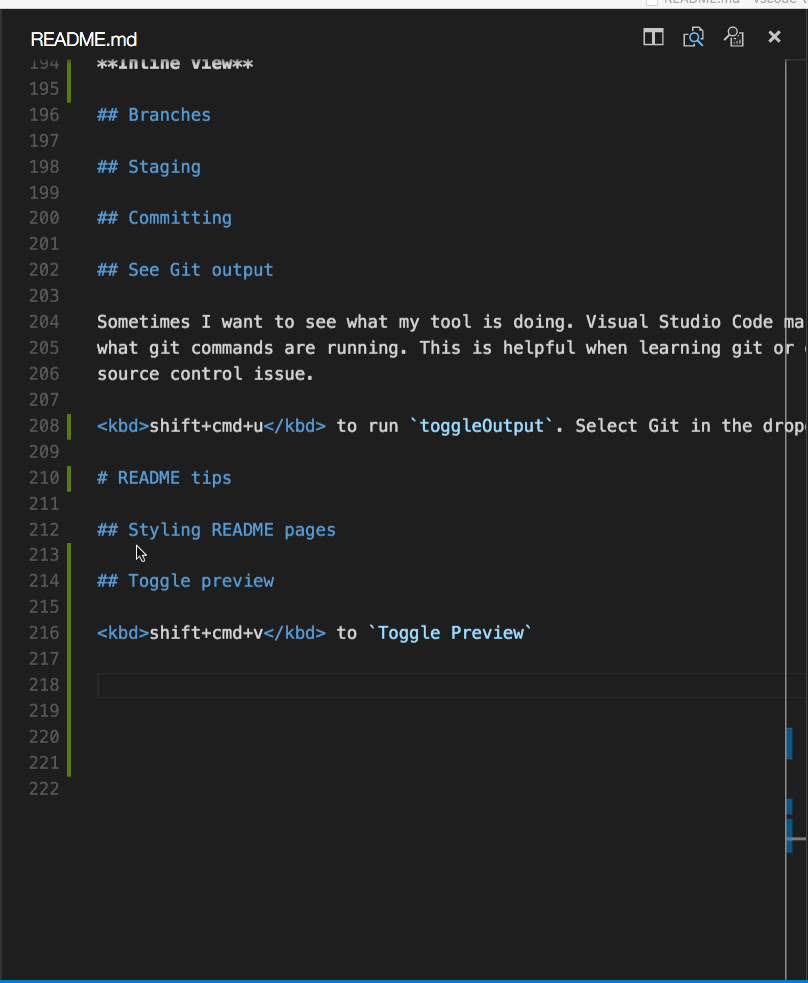Click the Open Changes preview icon
This screenshot has width=808, height=983.
pyautogui.click(x=733, y=37)
